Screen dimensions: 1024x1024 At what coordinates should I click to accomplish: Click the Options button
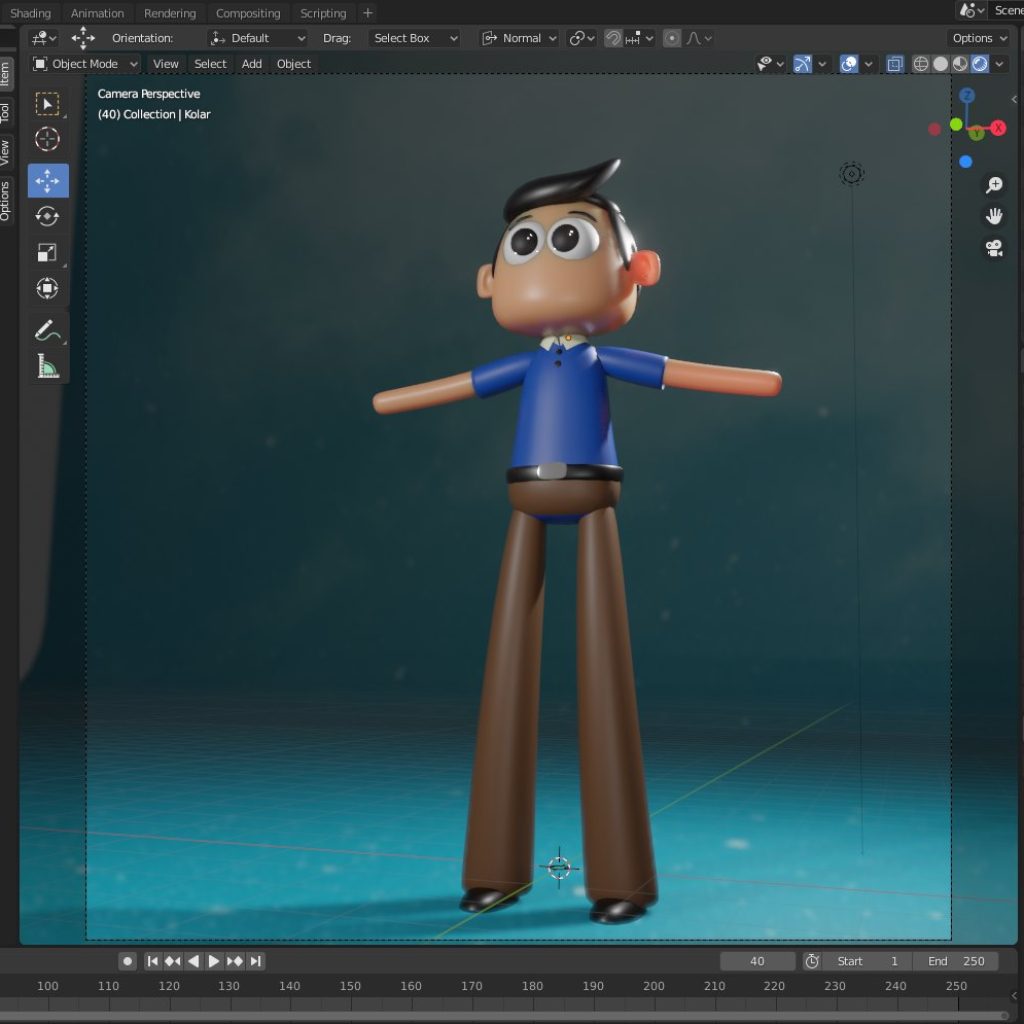click(979, 38)
